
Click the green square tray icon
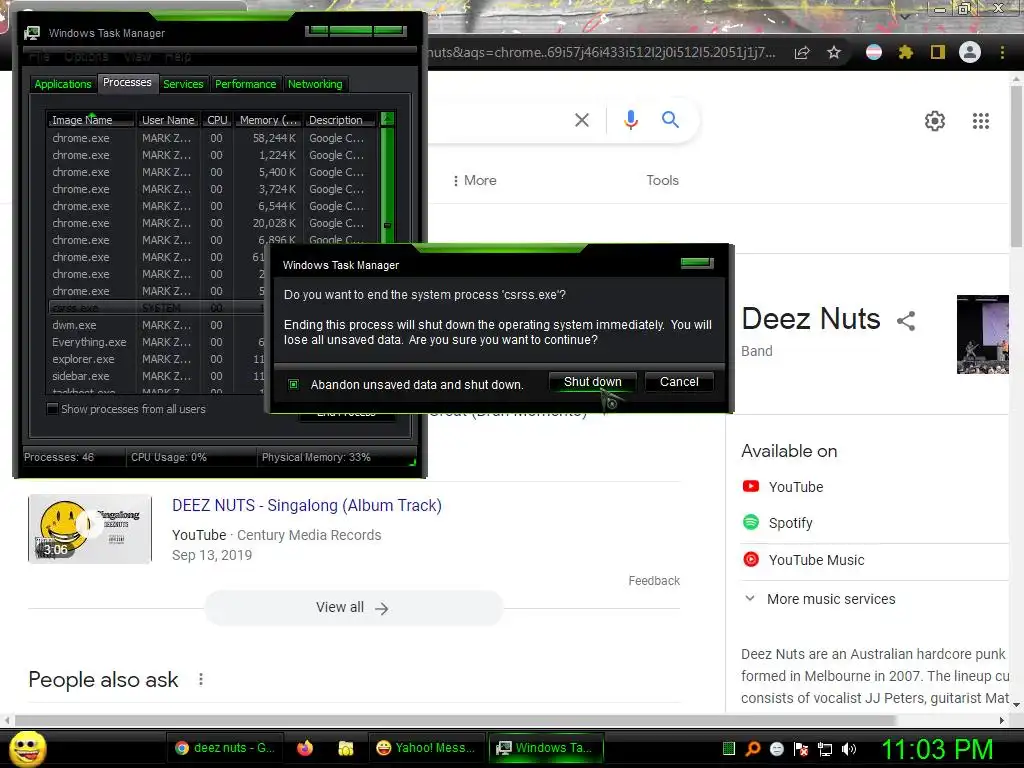pyautogui.click(x=729, y=749)
